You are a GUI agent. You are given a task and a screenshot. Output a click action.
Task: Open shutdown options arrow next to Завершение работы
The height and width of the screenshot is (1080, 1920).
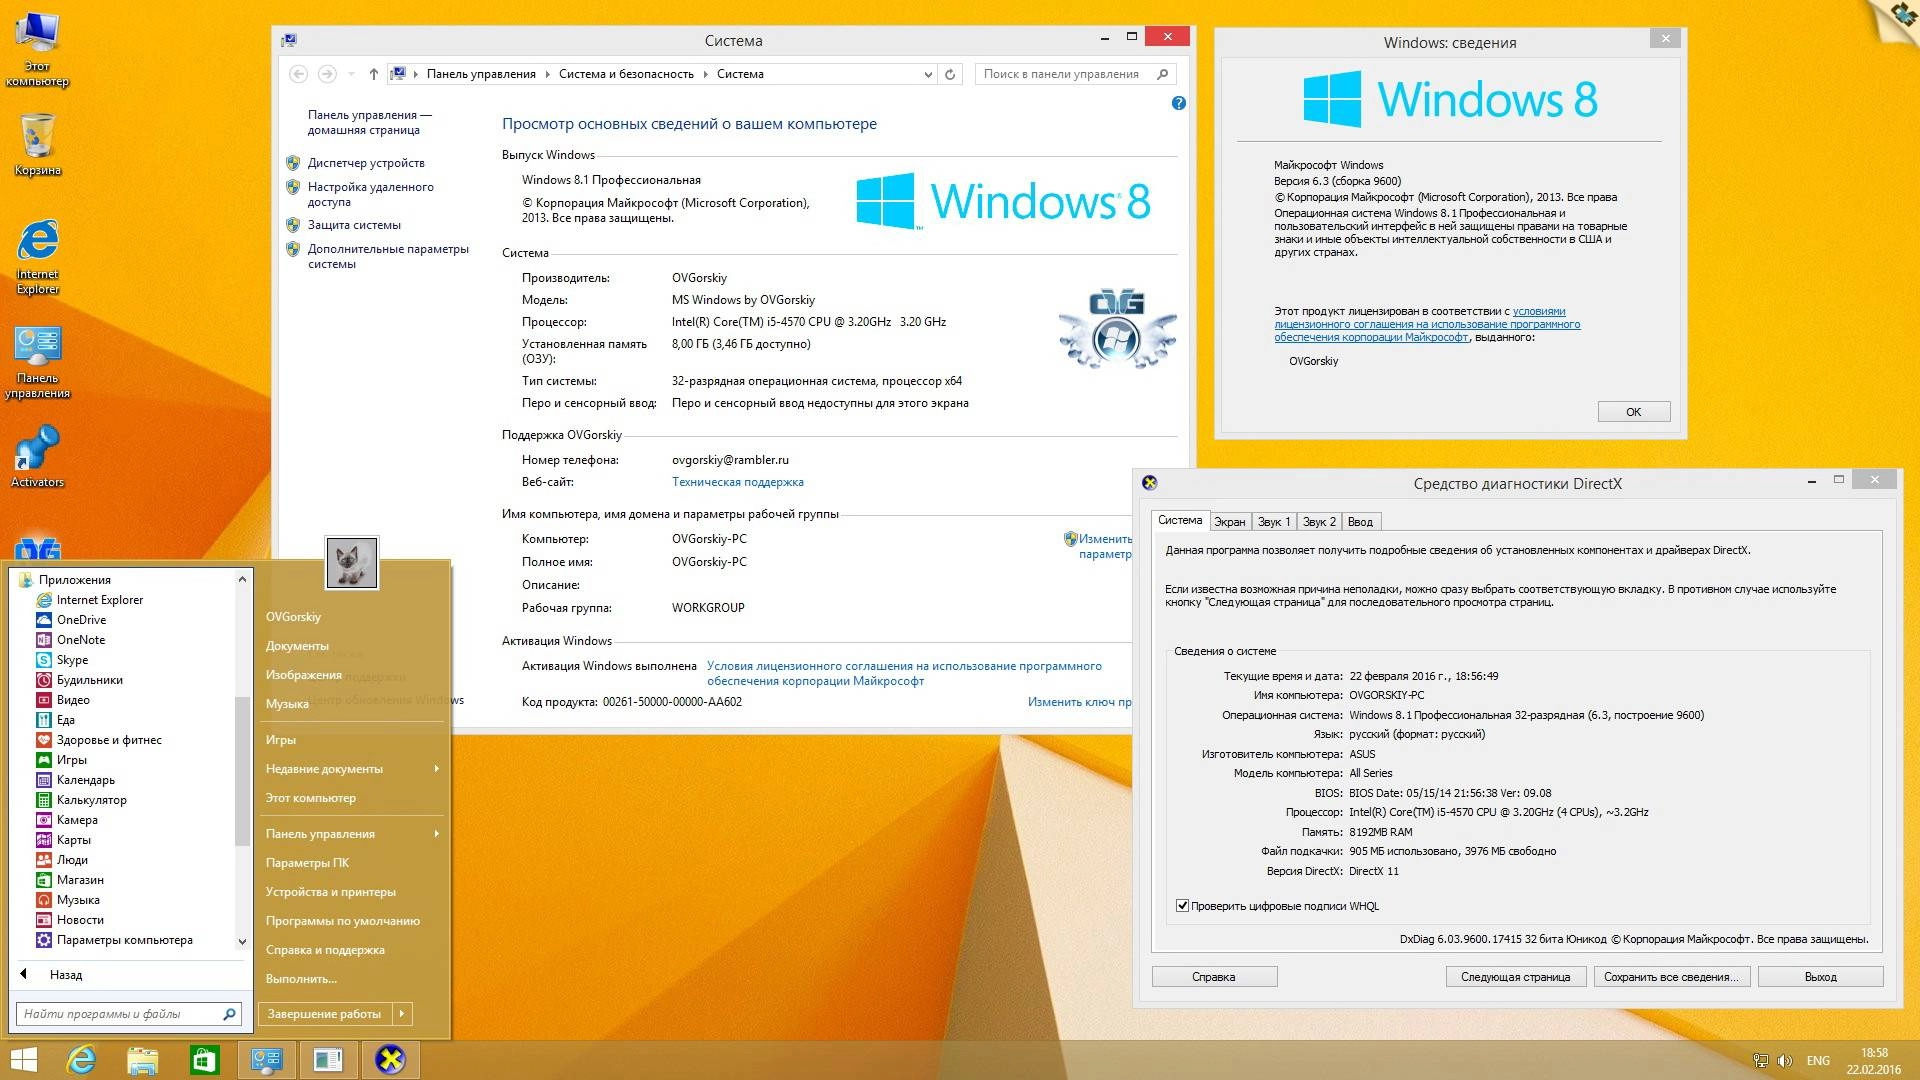pyautogui.click(x=402, y=1014)
